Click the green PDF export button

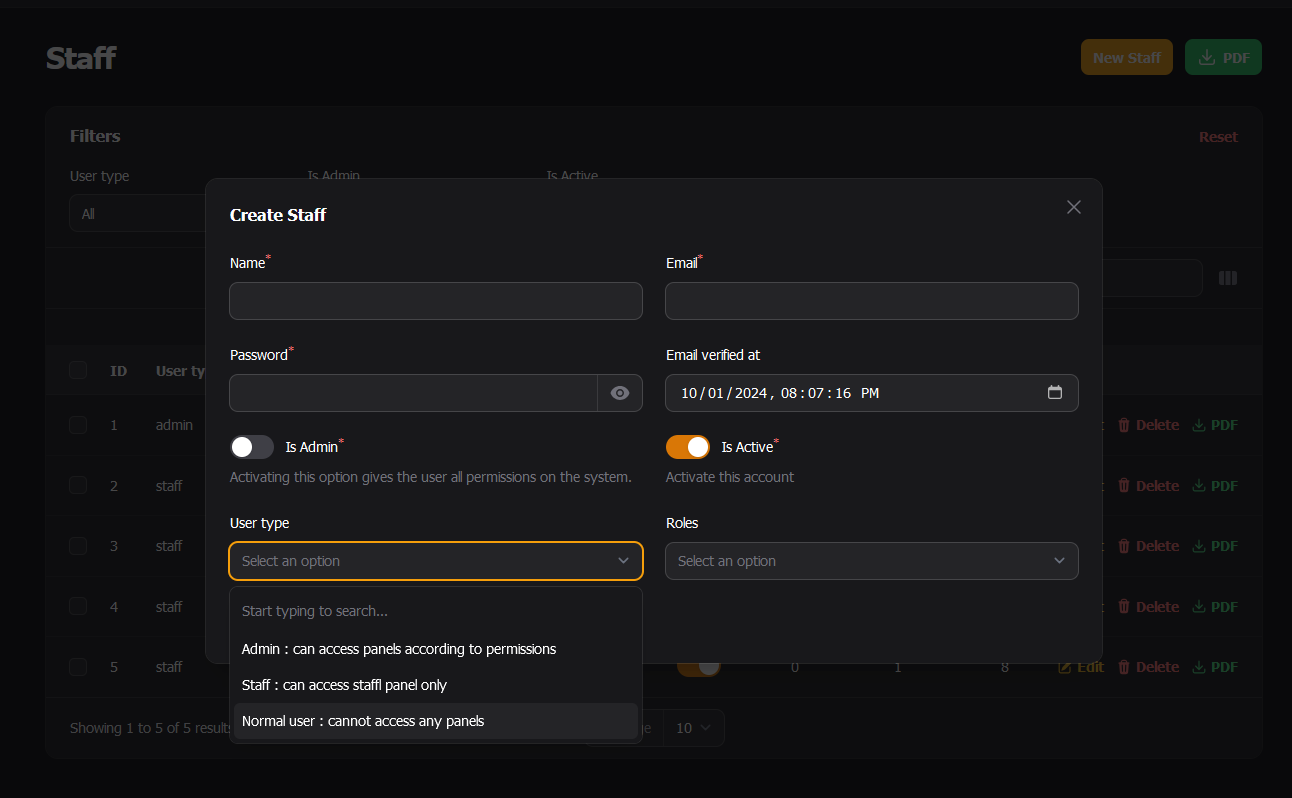[x=1223, y=58]
